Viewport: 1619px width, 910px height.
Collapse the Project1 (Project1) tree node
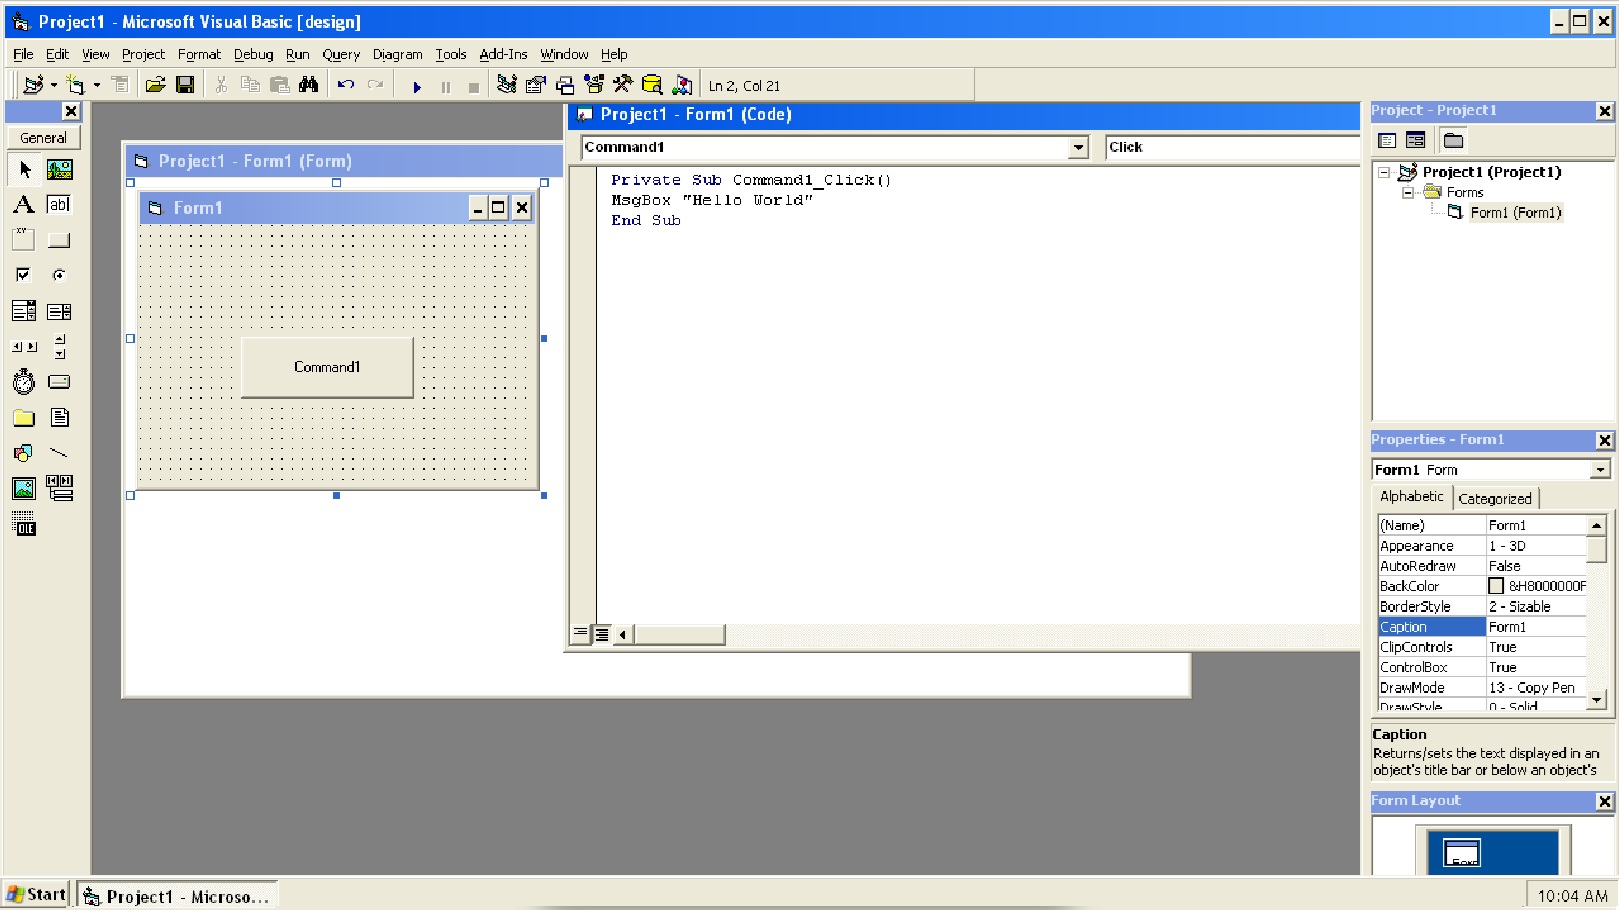point(1384,172)
